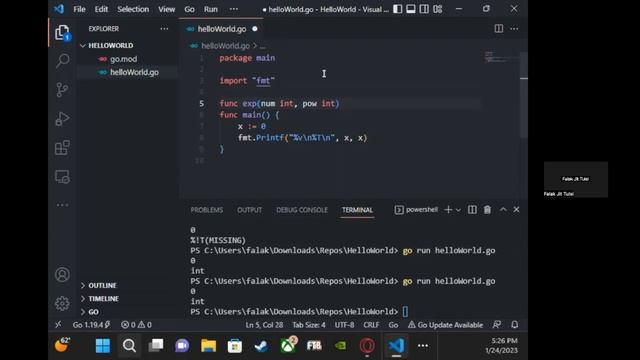Open the Source Control view
The width and height of the screenshot is (640, 360).
coord(62,90)
